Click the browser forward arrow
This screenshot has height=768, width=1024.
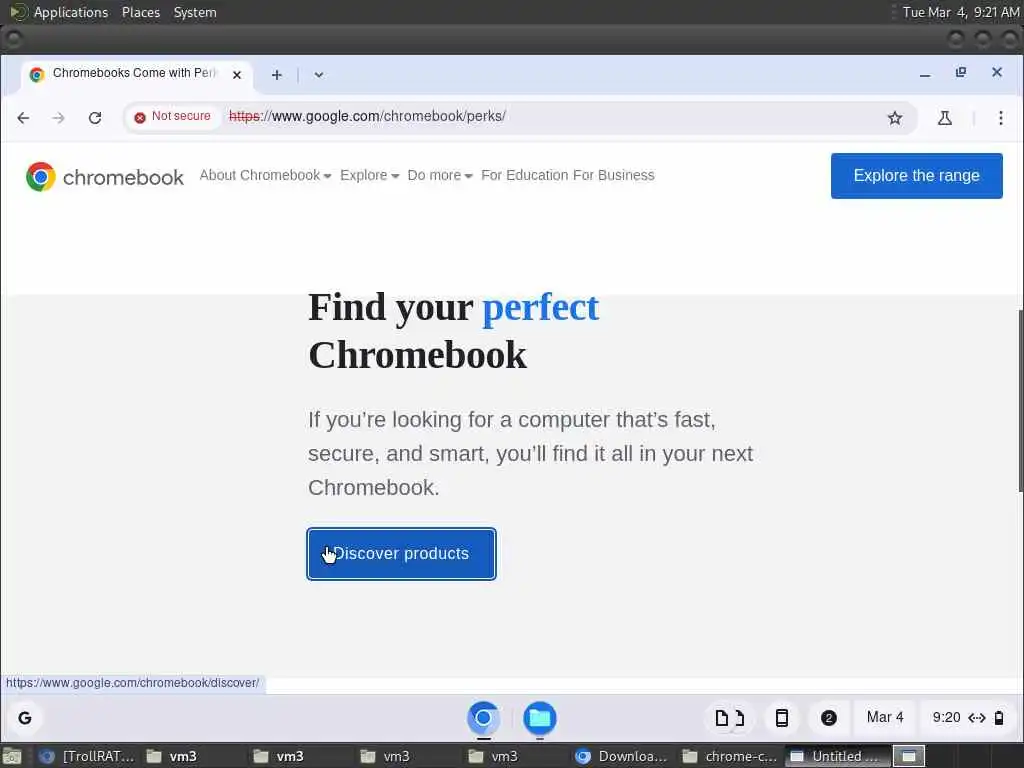tap(59, 118)
